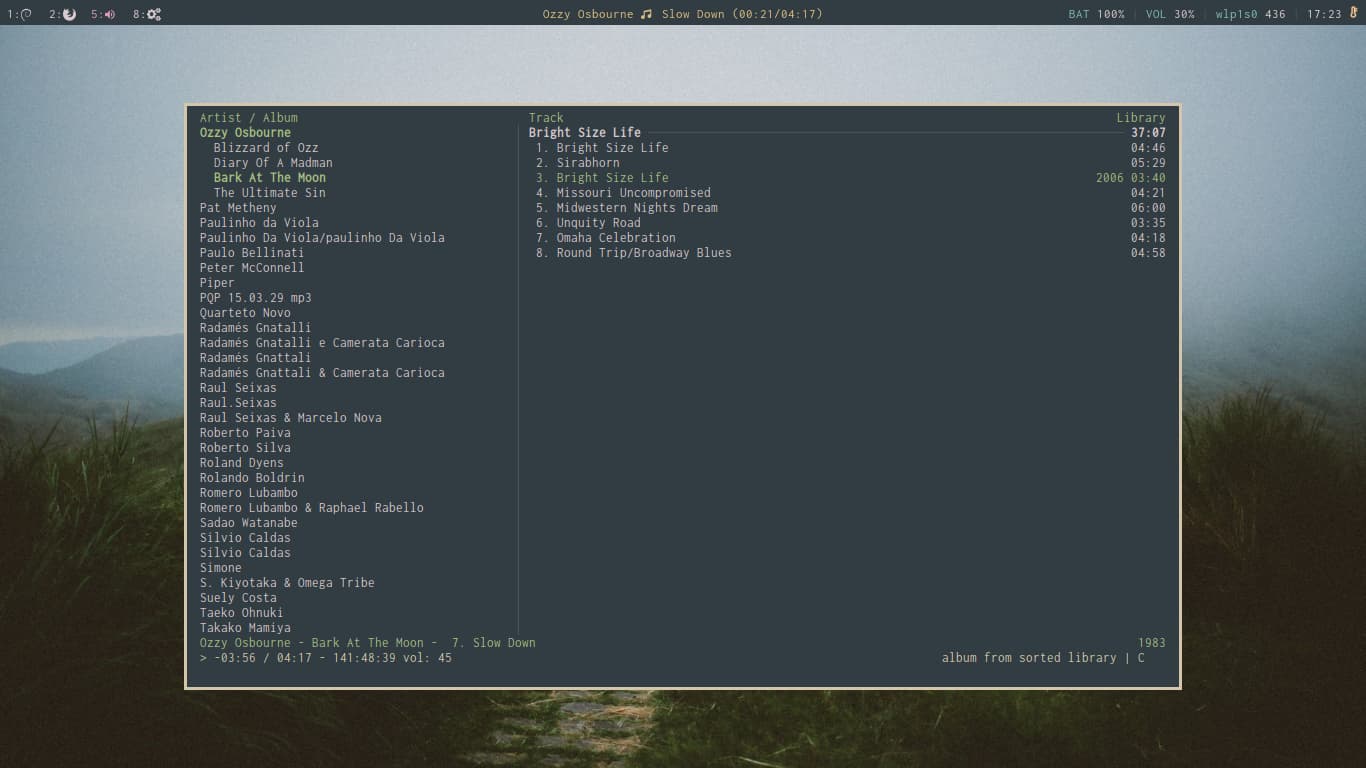This screenshot has height=768, width=1366.
Task: Select the Rolando Boldrin artist
Action: click(252, 477)
